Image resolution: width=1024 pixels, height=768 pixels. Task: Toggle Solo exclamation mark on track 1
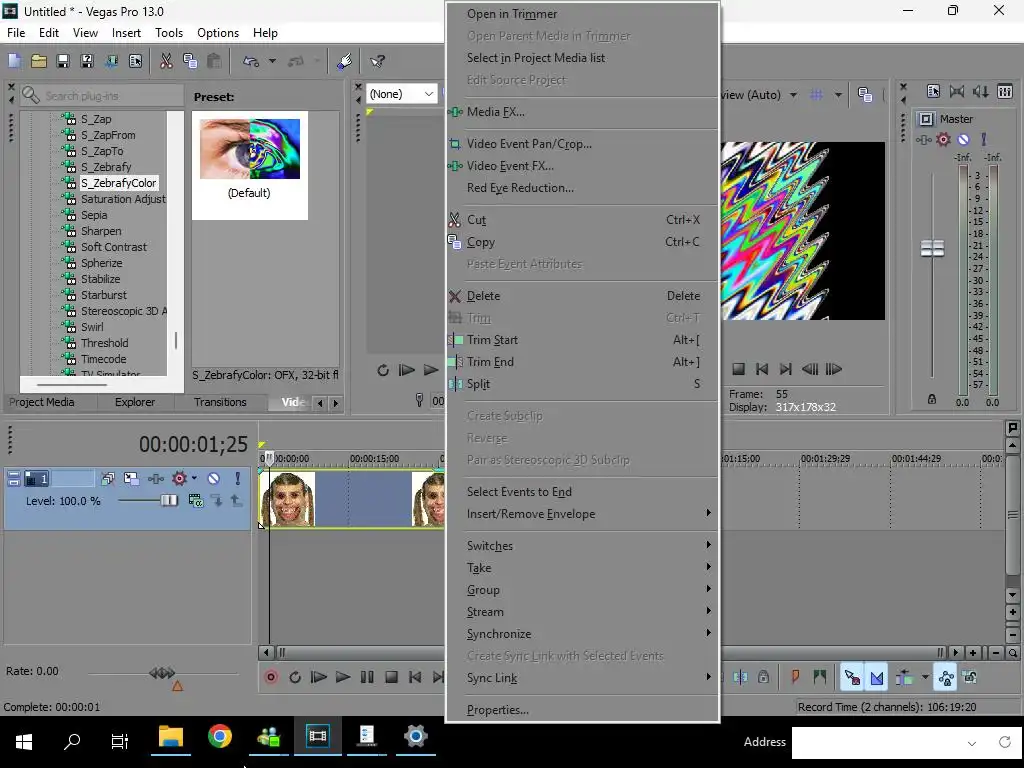237,479
